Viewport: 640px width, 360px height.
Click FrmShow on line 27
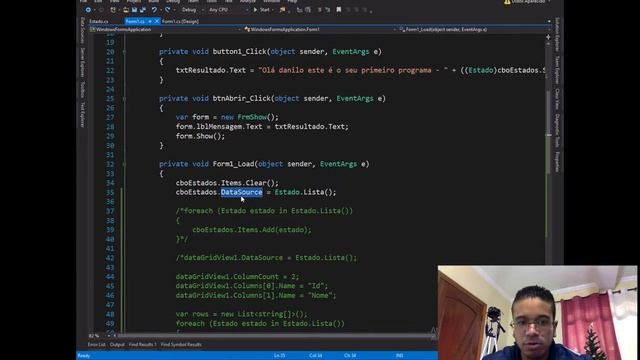tap(252, 117)
